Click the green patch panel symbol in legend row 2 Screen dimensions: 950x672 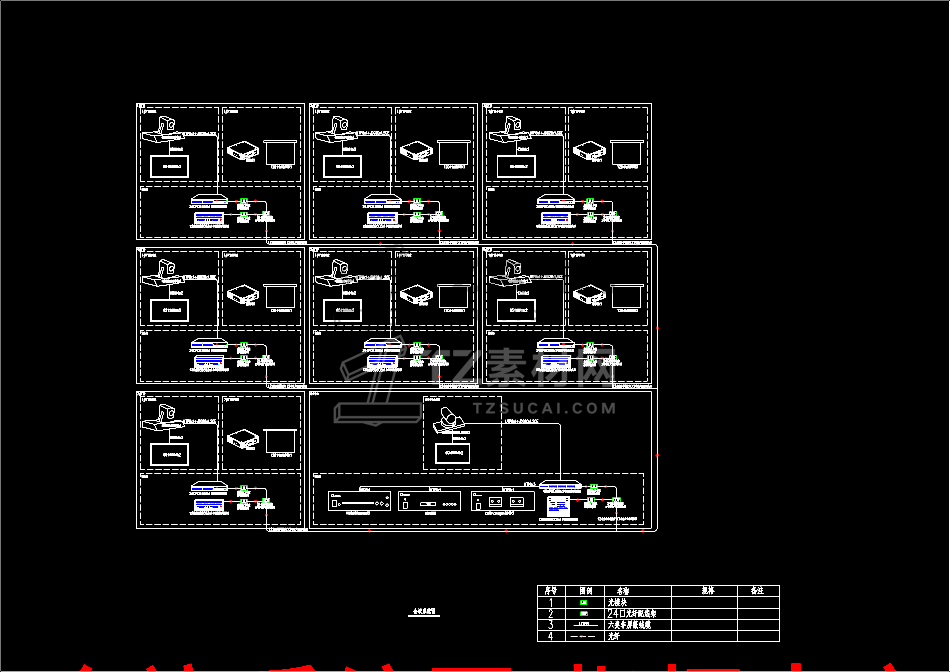point(584,613)
